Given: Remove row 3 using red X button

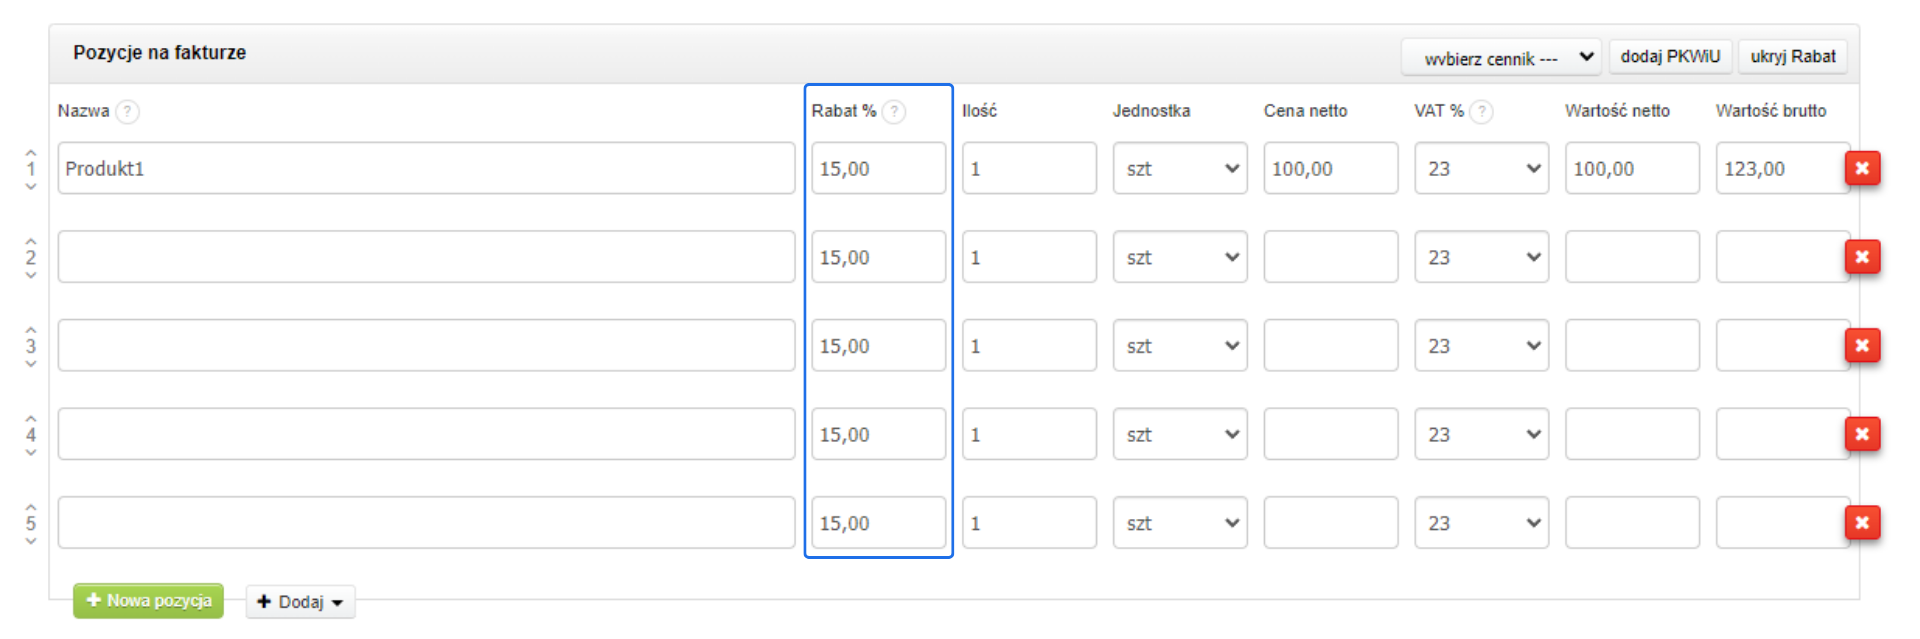Looking at the screenshot, I should (x=1861, y=346).
